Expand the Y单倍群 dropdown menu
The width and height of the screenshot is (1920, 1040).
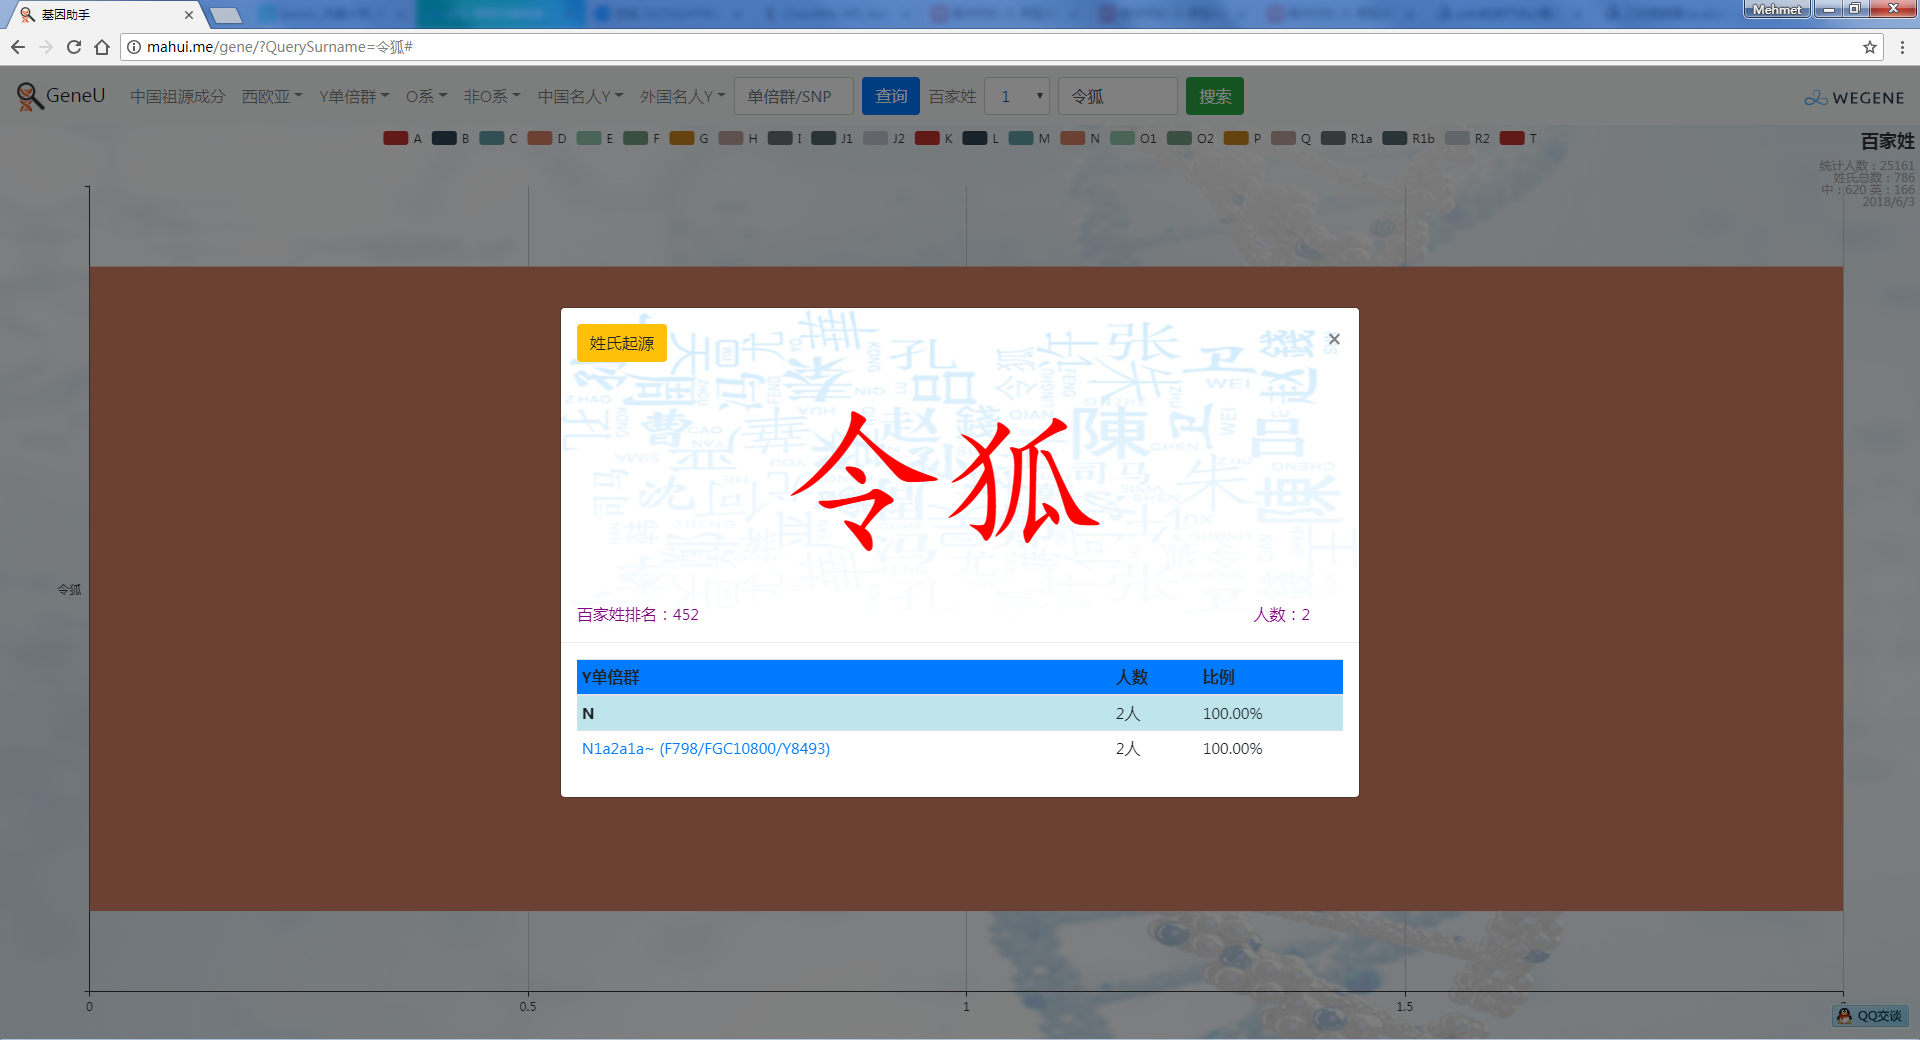click(354, 96)
